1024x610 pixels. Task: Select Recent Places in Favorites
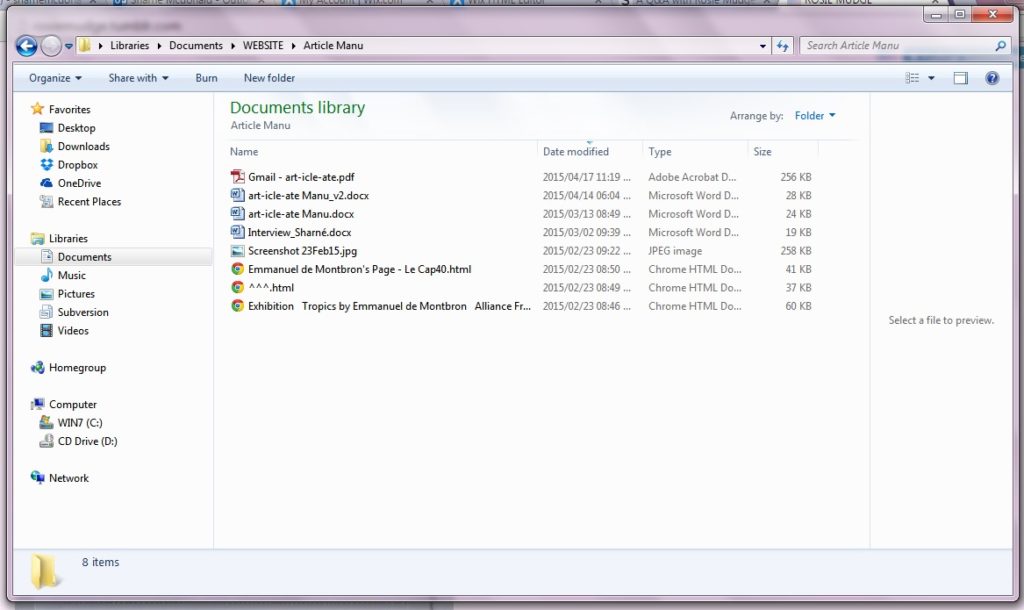point(89,202)
